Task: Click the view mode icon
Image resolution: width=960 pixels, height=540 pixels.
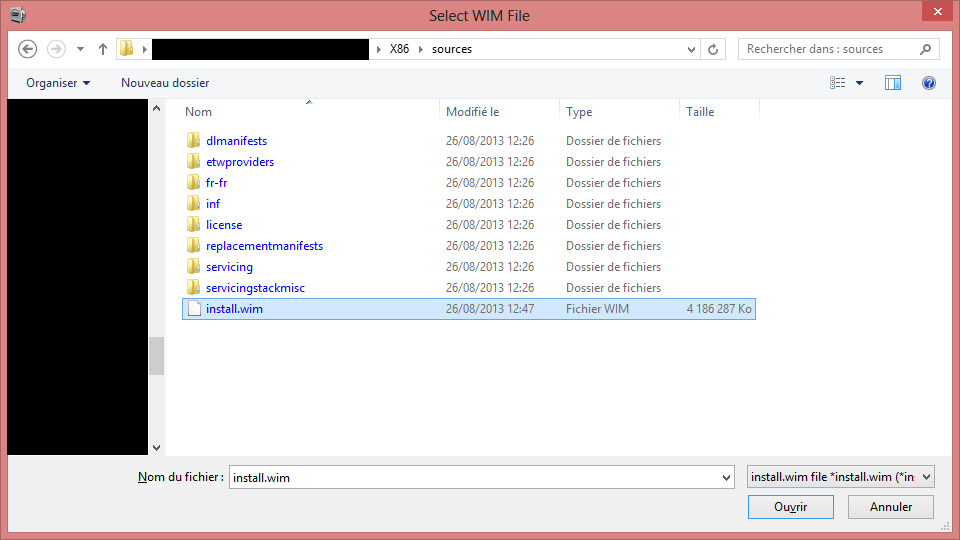Action: (838, 83)
